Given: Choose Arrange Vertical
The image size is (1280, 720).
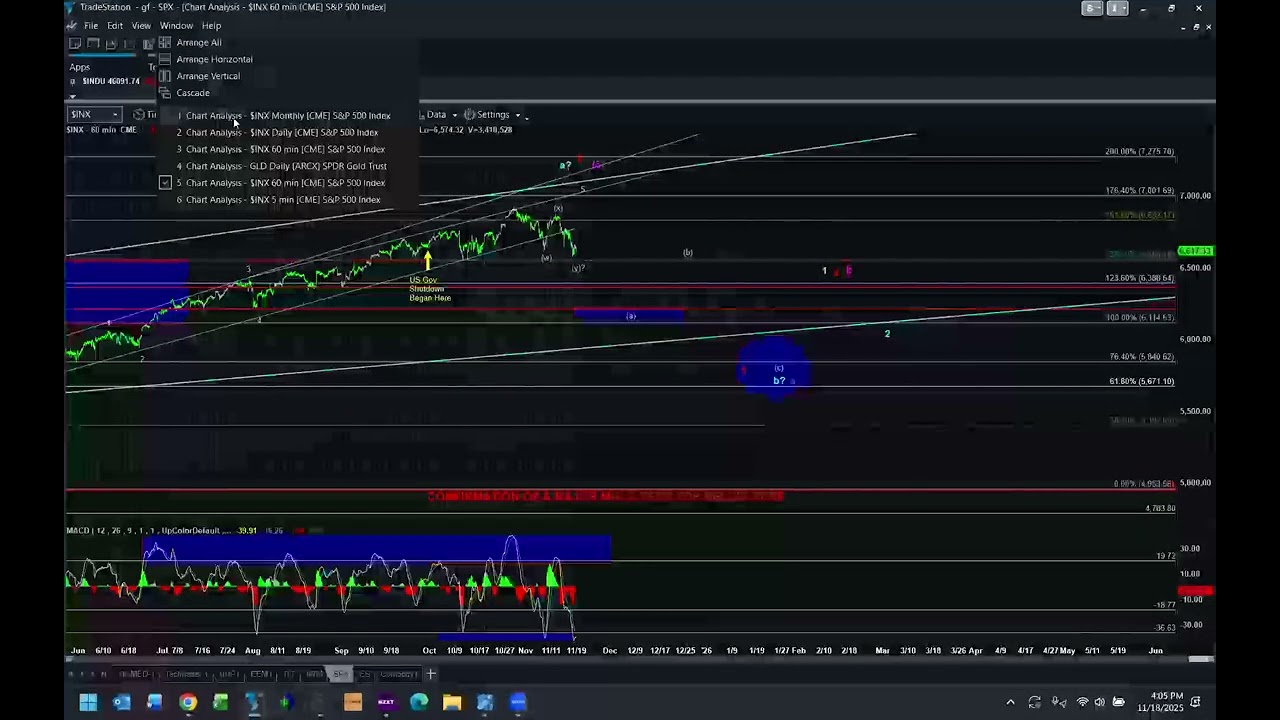Looking at the screenshot, I should click(208, 76).
